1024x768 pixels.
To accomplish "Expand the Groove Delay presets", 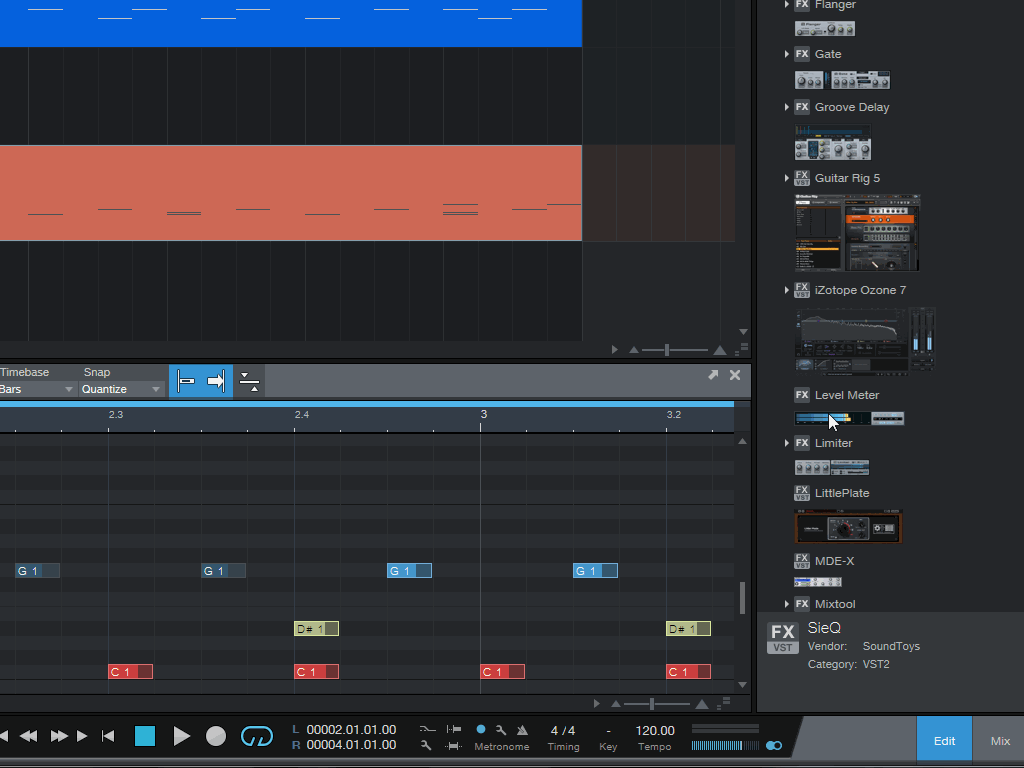I will (x=786, y=107).
